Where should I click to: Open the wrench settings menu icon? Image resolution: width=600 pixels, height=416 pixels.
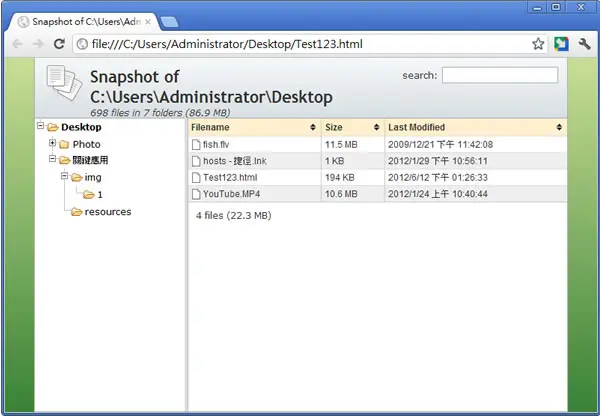tap(584, 44)
